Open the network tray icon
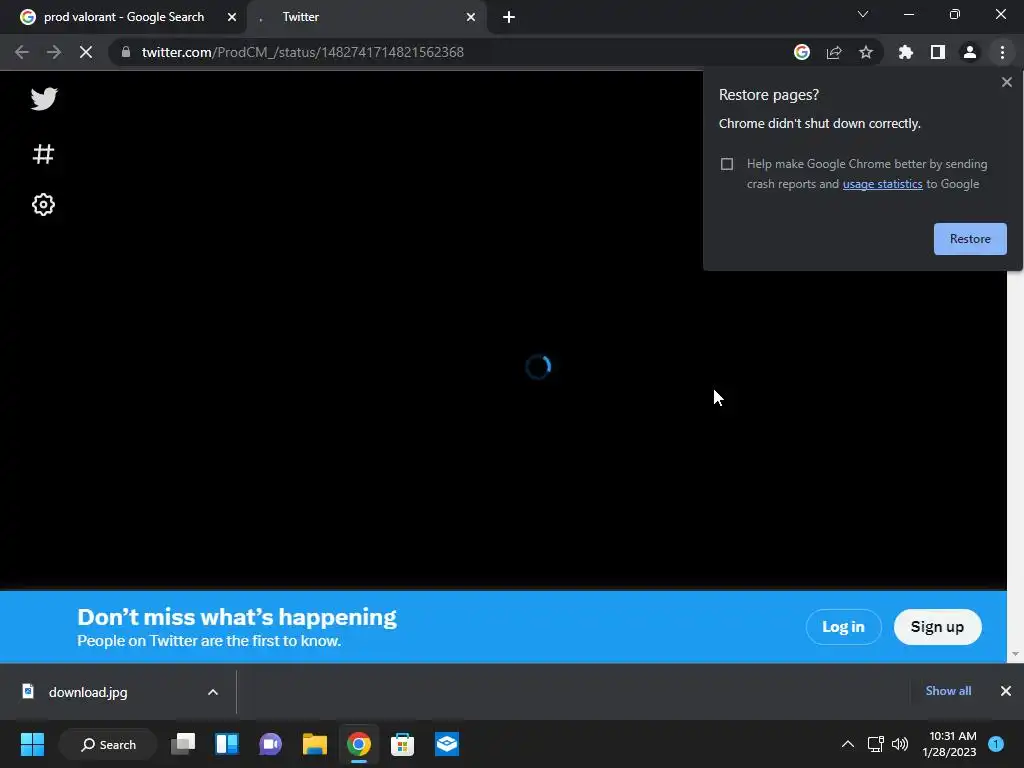 [x=875, y=744]
